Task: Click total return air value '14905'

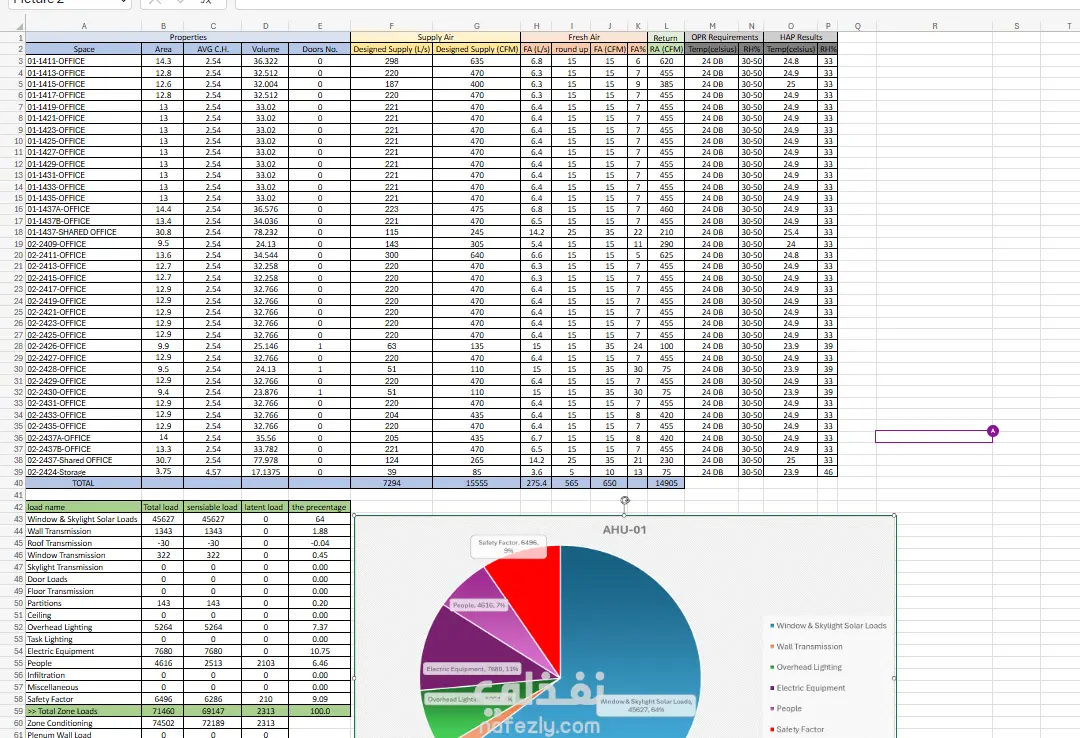Action: pos(666,483)
